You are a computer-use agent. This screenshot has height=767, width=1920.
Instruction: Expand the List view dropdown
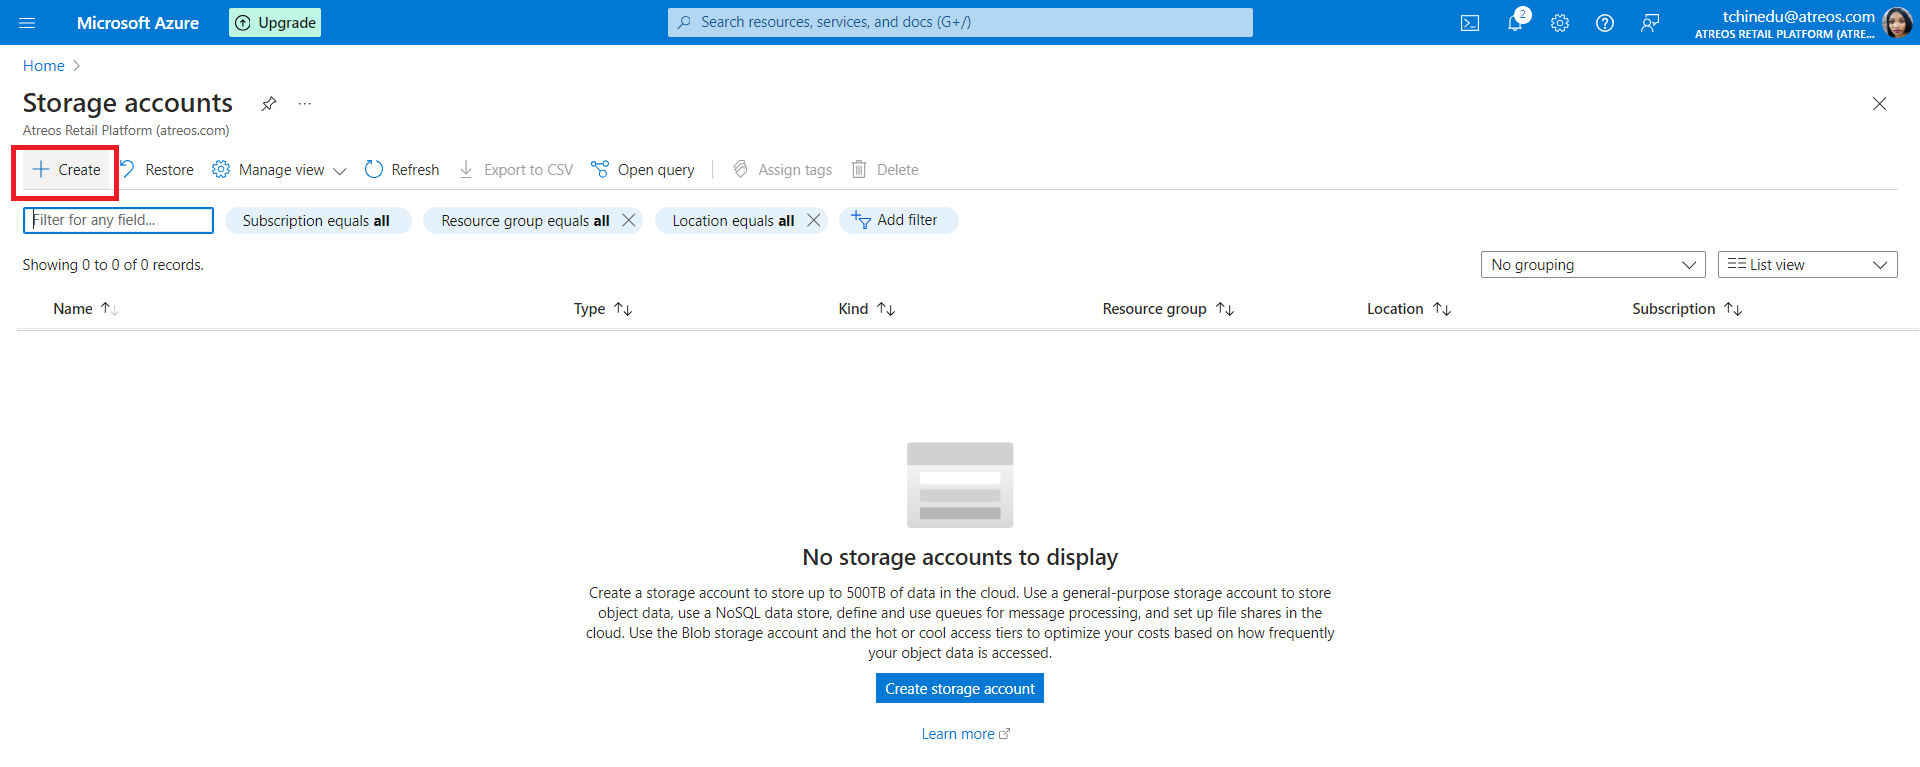[x=1808, y=265]
